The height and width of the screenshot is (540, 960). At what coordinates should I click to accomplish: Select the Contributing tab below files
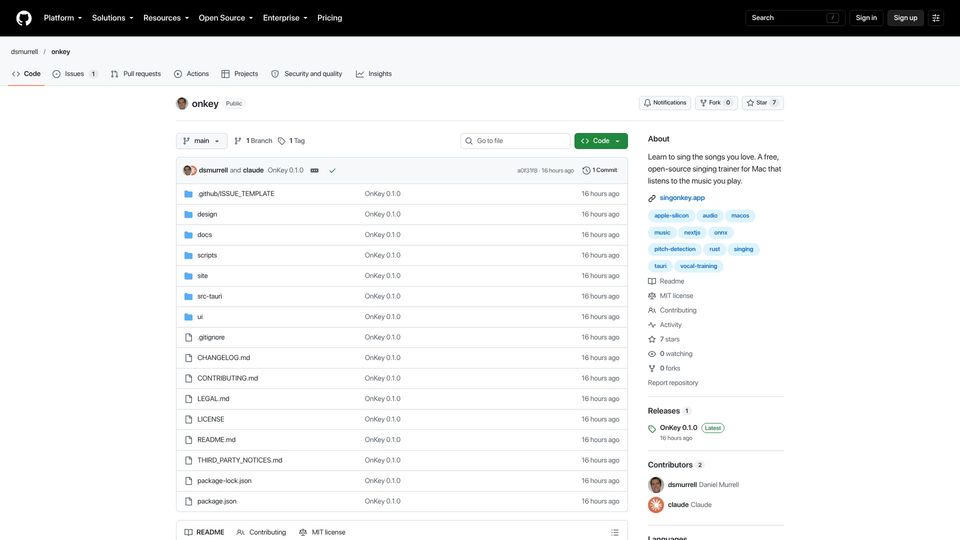261,533
